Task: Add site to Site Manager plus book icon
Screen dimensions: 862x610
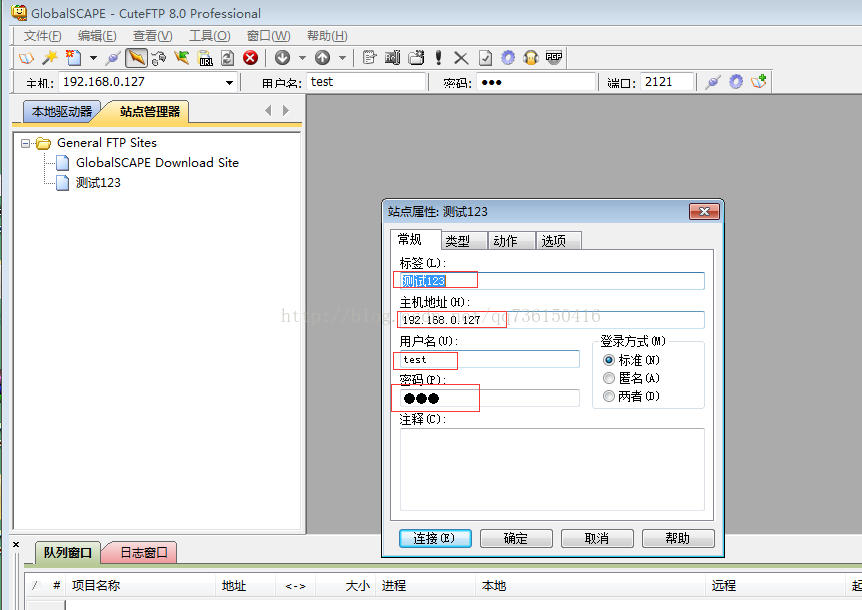Action: [759, 82]
